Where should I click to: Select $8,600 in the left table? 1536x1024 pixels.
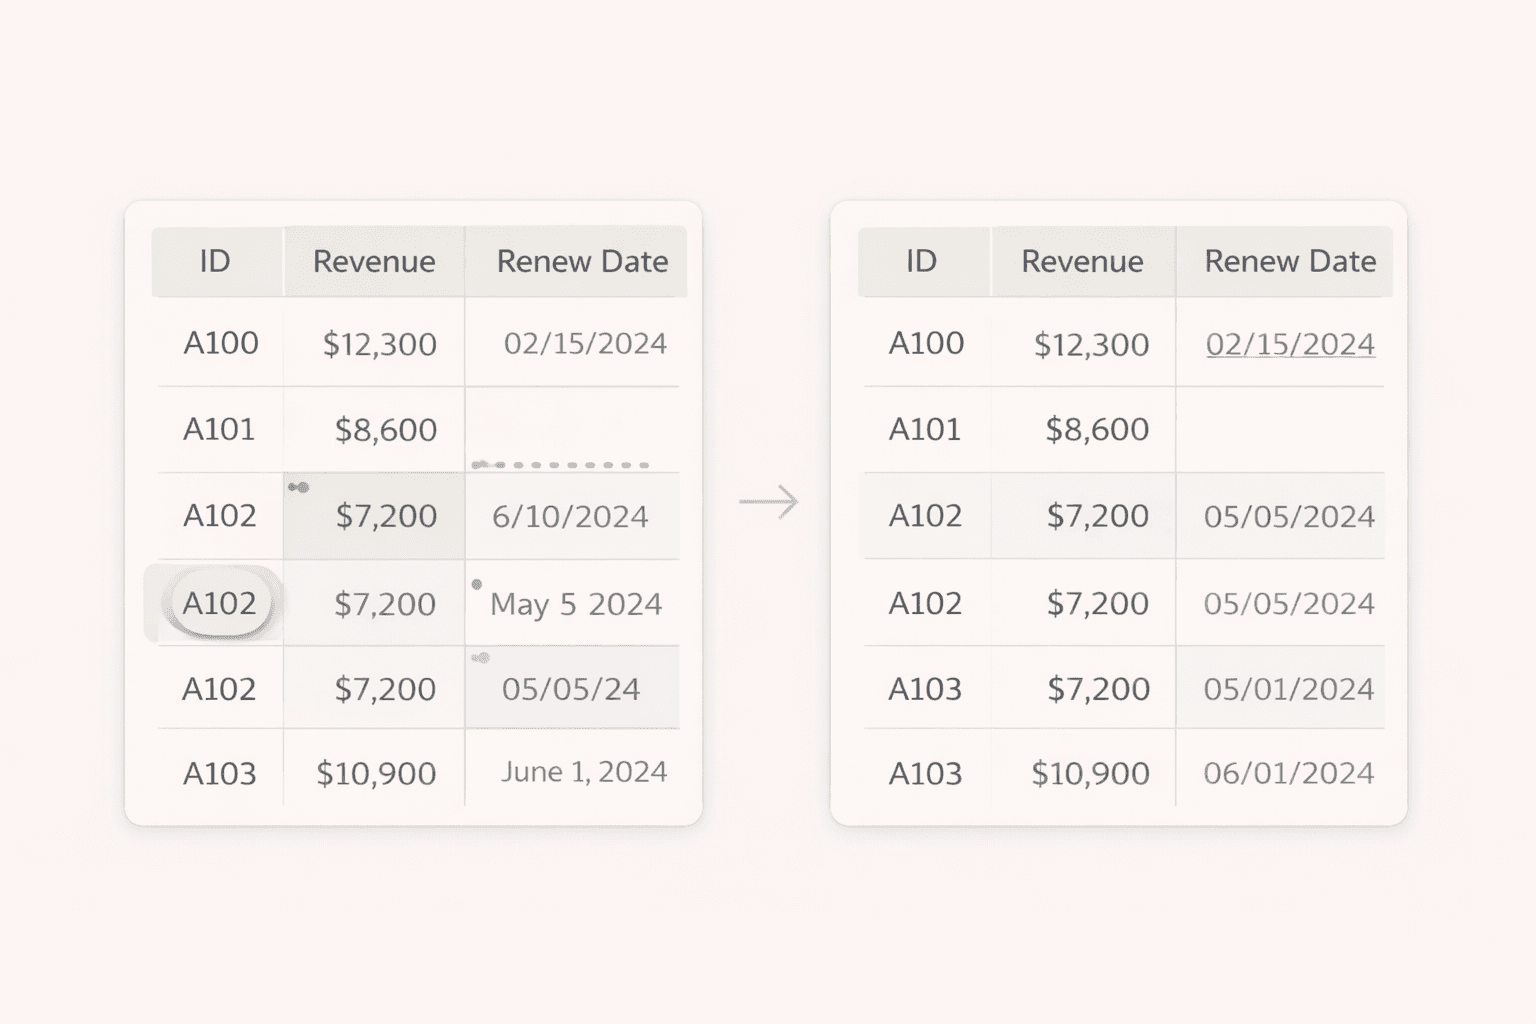tap(386, 430)
